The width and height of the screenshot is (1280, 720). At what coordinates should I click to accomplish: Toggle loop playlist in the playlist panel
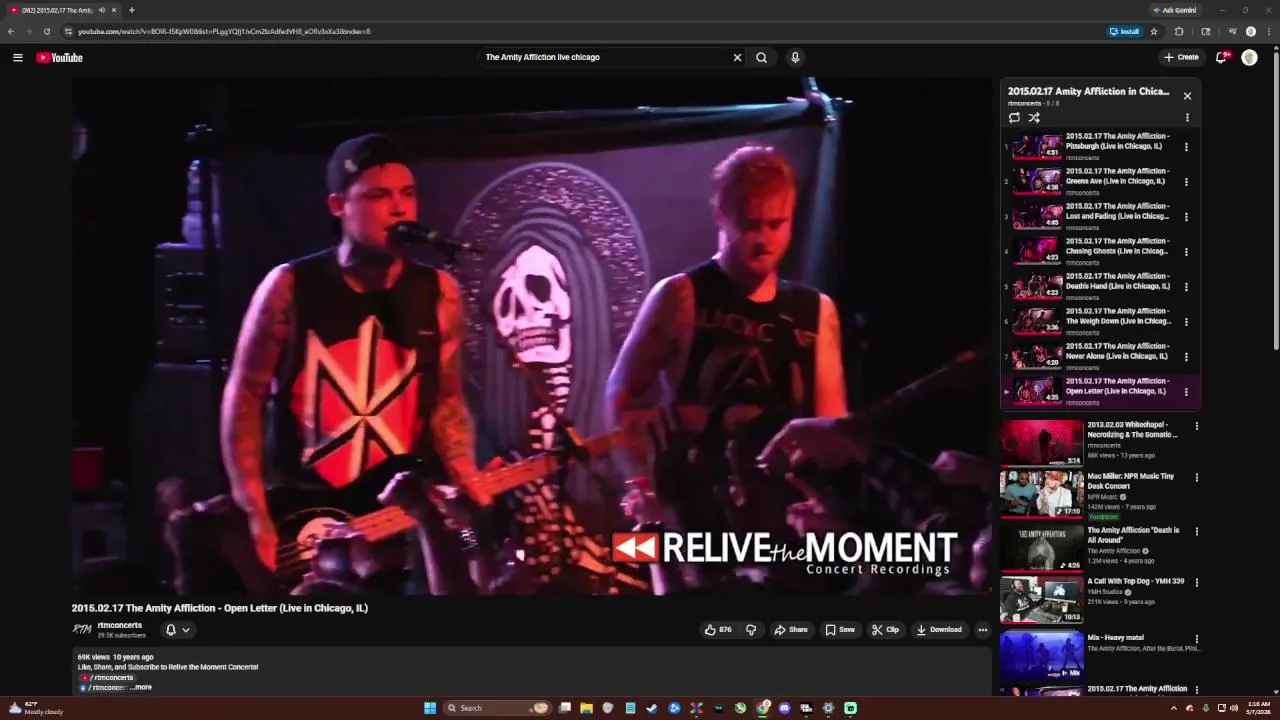[x=1014, y=117]
